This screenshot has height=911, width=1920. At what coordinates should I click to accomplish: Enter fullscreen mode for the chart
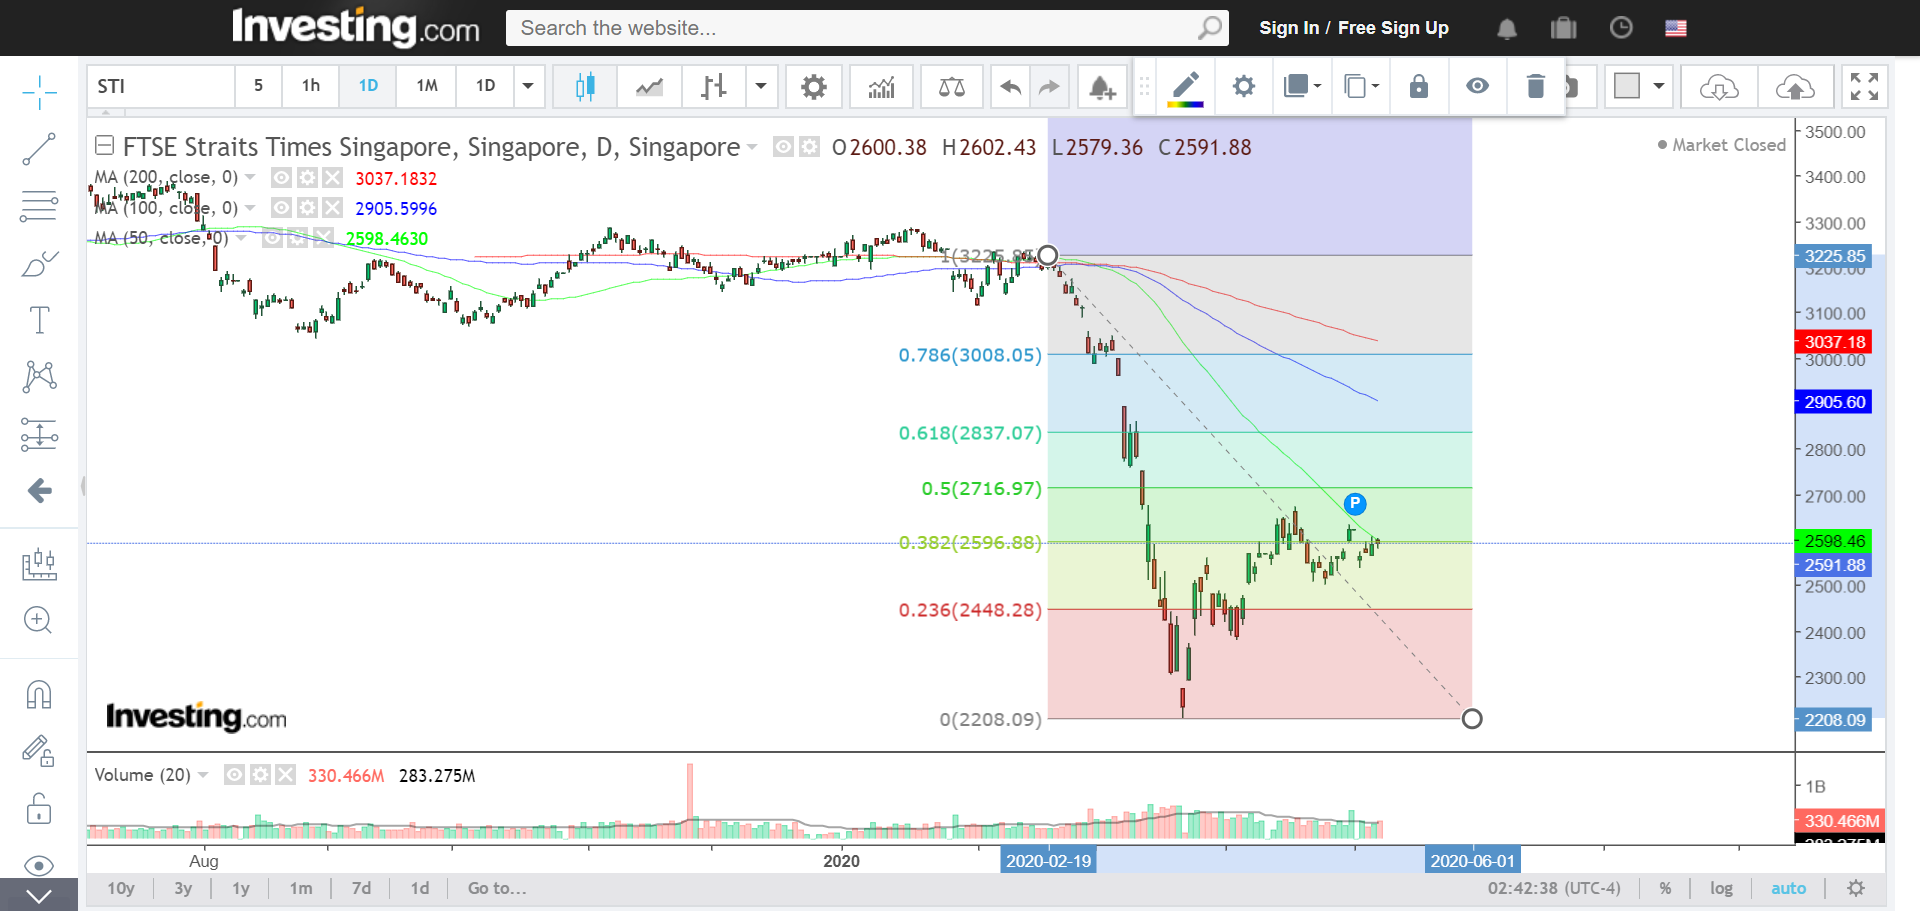[x=1864, y=87]
